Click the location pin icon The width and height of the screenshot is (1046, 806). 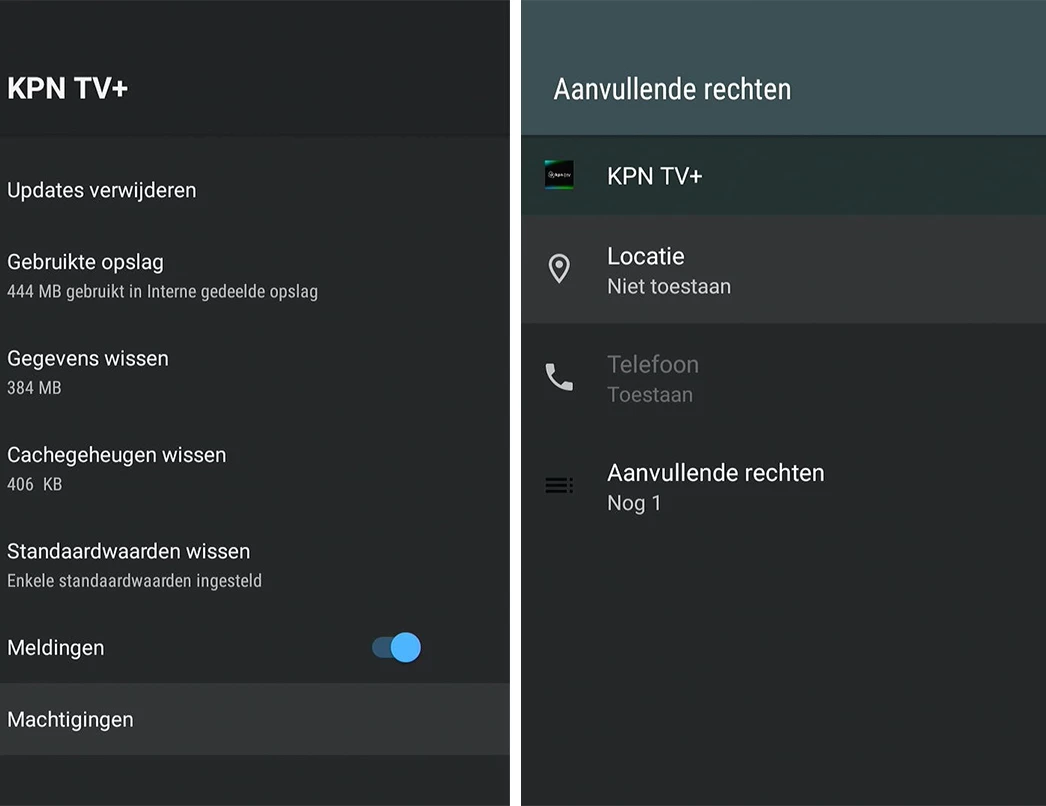point(559,269)
